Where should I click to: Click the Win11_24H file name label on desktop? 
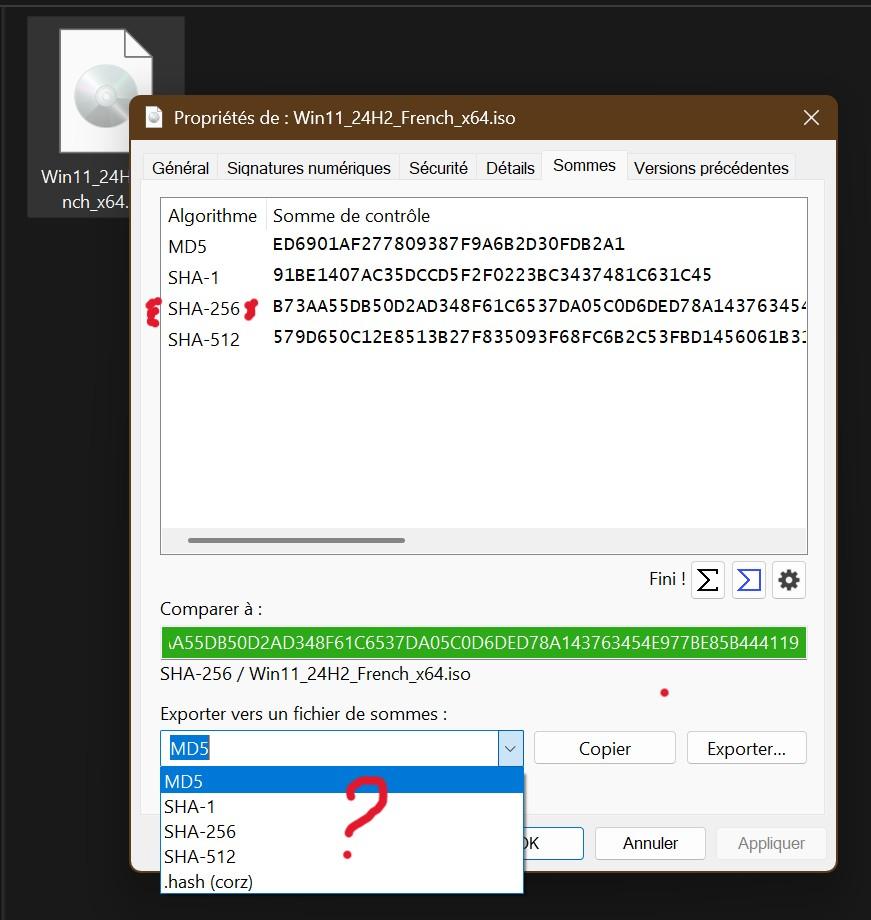[x=85, y=189]
